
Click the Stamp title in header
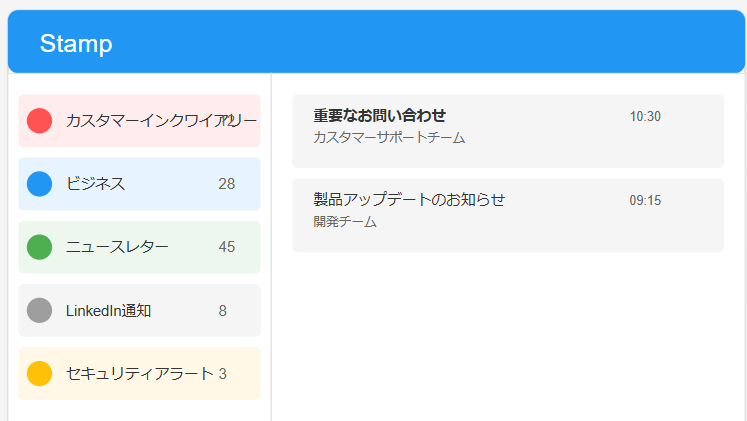pyautogui.click(x=76, y=44)
